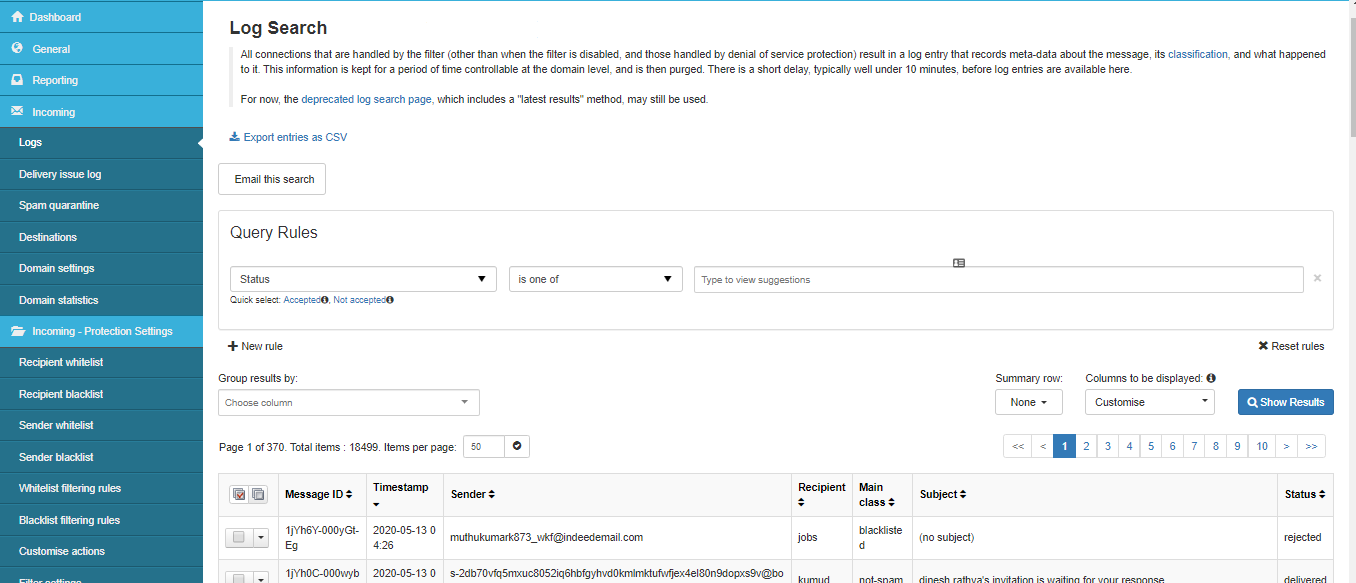Apply items per page with the check icon
Screen dimensions: 1356x583
(x=517, y=446)
